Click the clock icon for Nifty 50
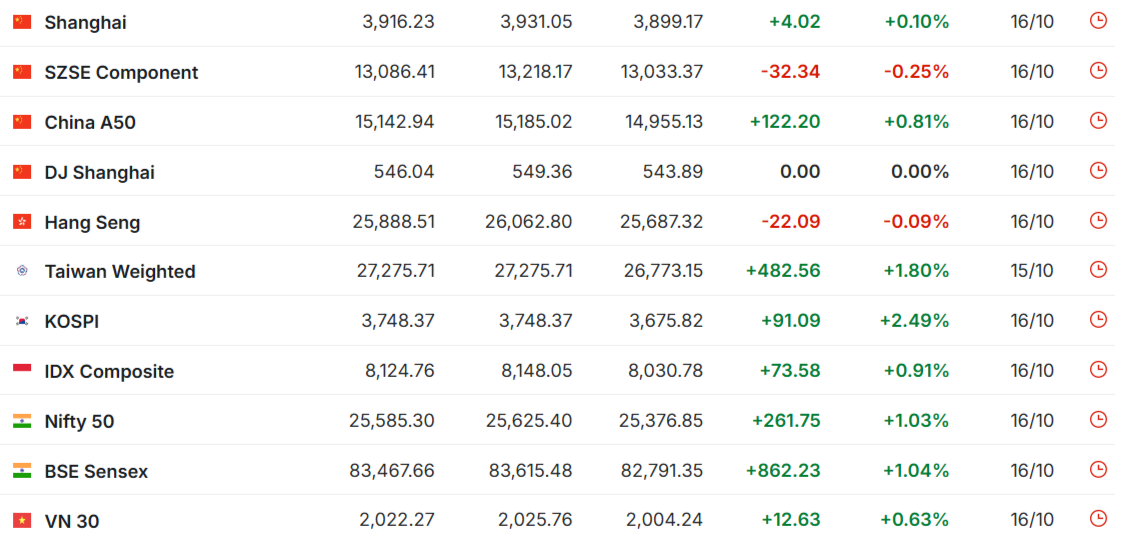 point(1098,420)
